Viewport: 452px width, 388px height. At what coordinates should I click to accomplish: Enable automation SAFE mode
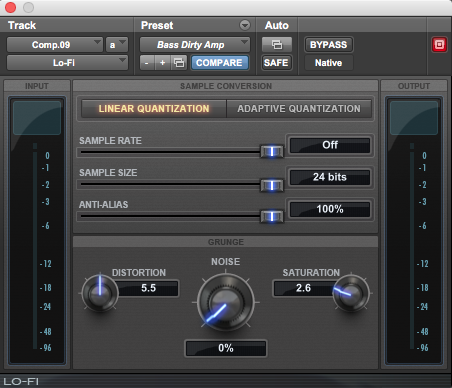(276, 63)
